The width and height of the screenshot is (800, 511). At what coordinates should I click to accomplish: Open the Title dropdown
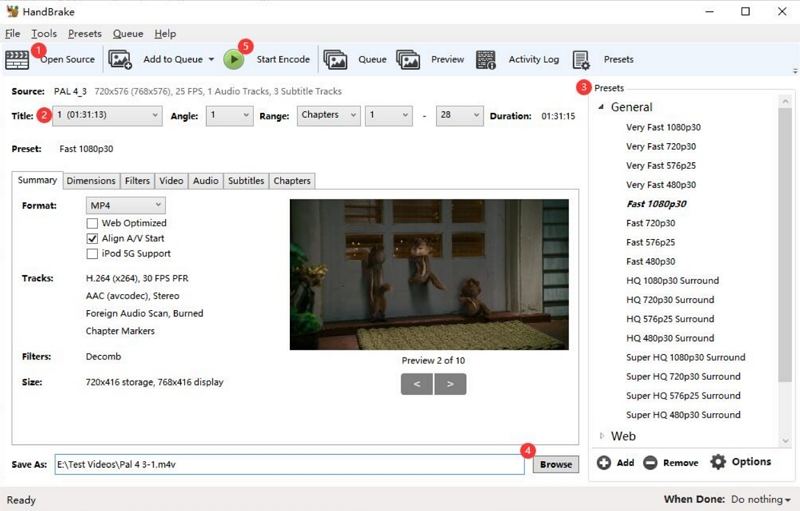[x=107, y=116]
